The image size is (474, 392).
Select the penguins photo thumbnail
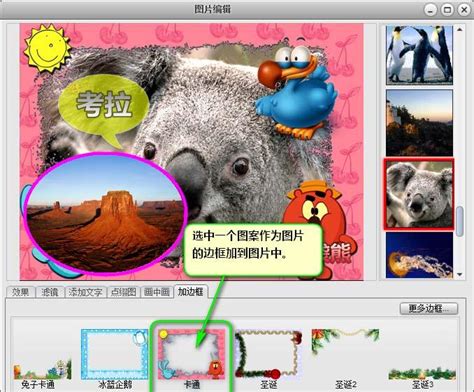(x=419, y=55)
